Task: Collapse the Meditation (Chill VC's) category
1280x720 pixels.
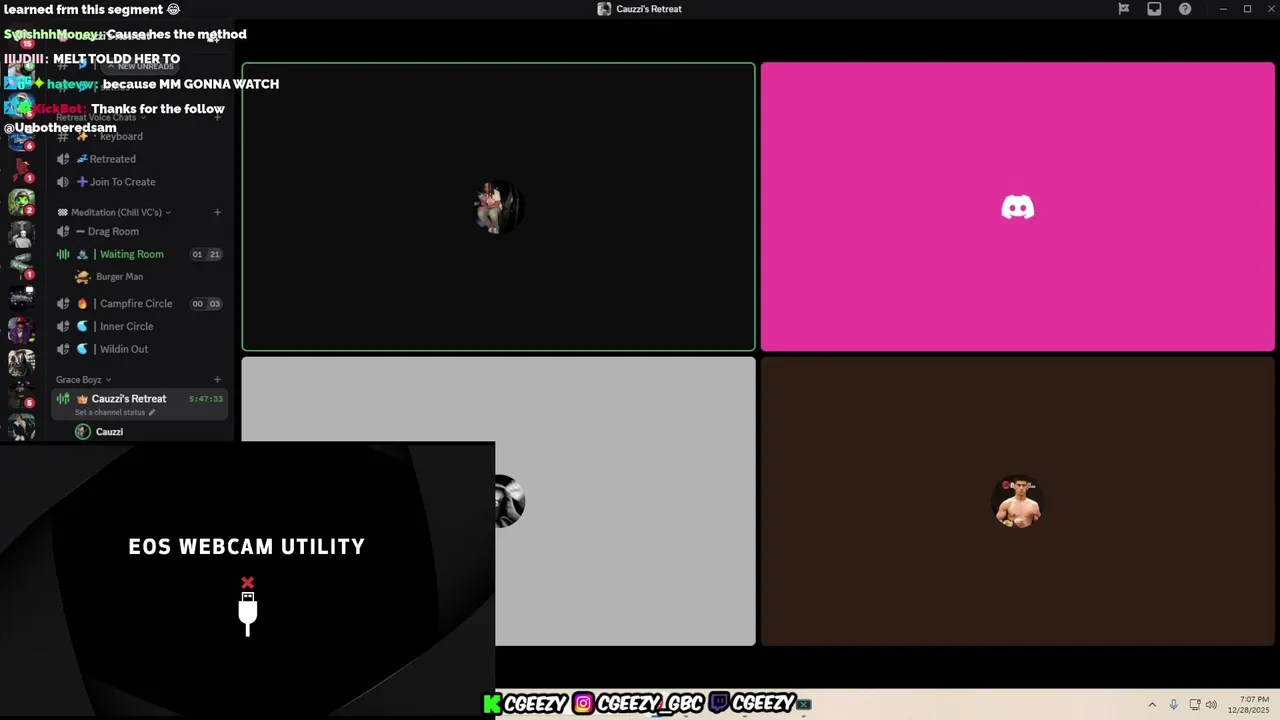Action: click(x=114, y=212)
